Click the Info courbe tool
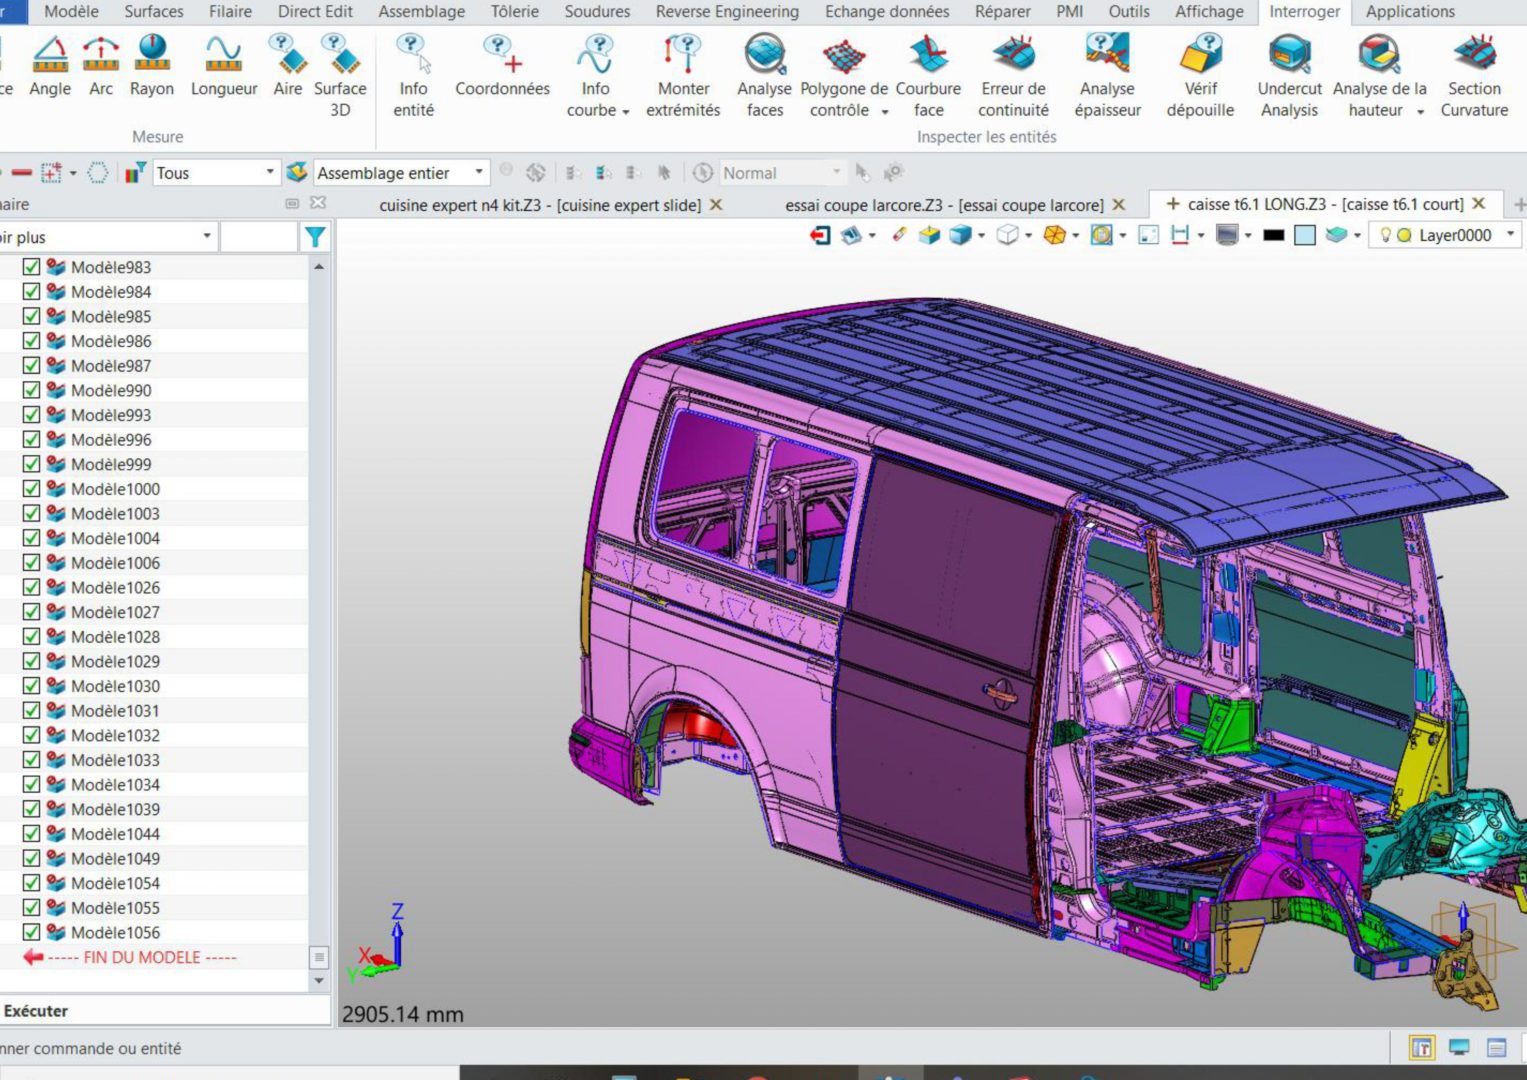 595,76
